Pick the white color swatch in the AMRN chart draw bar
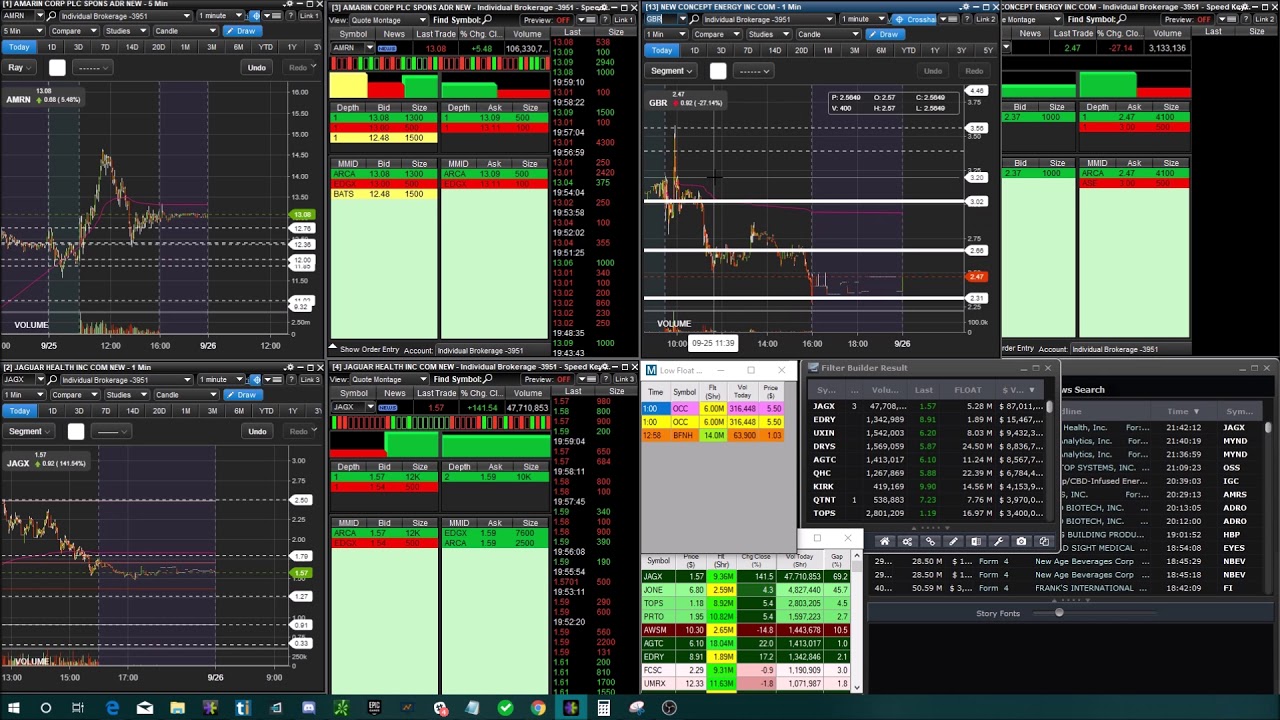This screenshot has height=720, width=1280. click(x=57, y=67)
